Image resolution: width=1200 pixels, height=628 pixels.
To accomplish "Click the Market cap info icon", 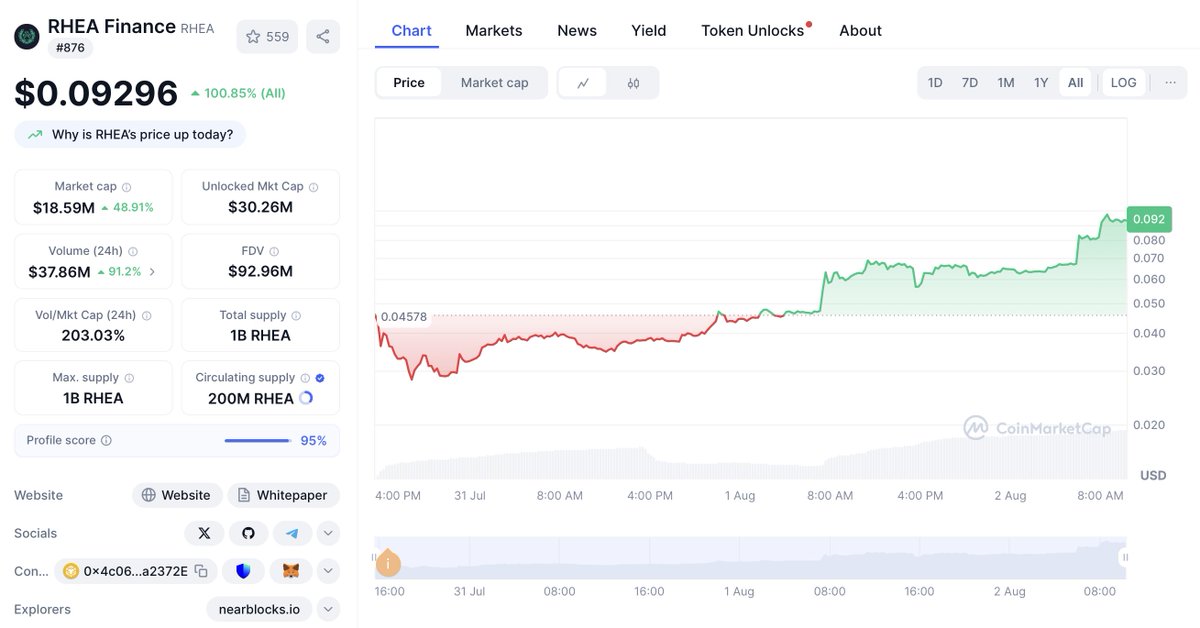I will point(126,187).
